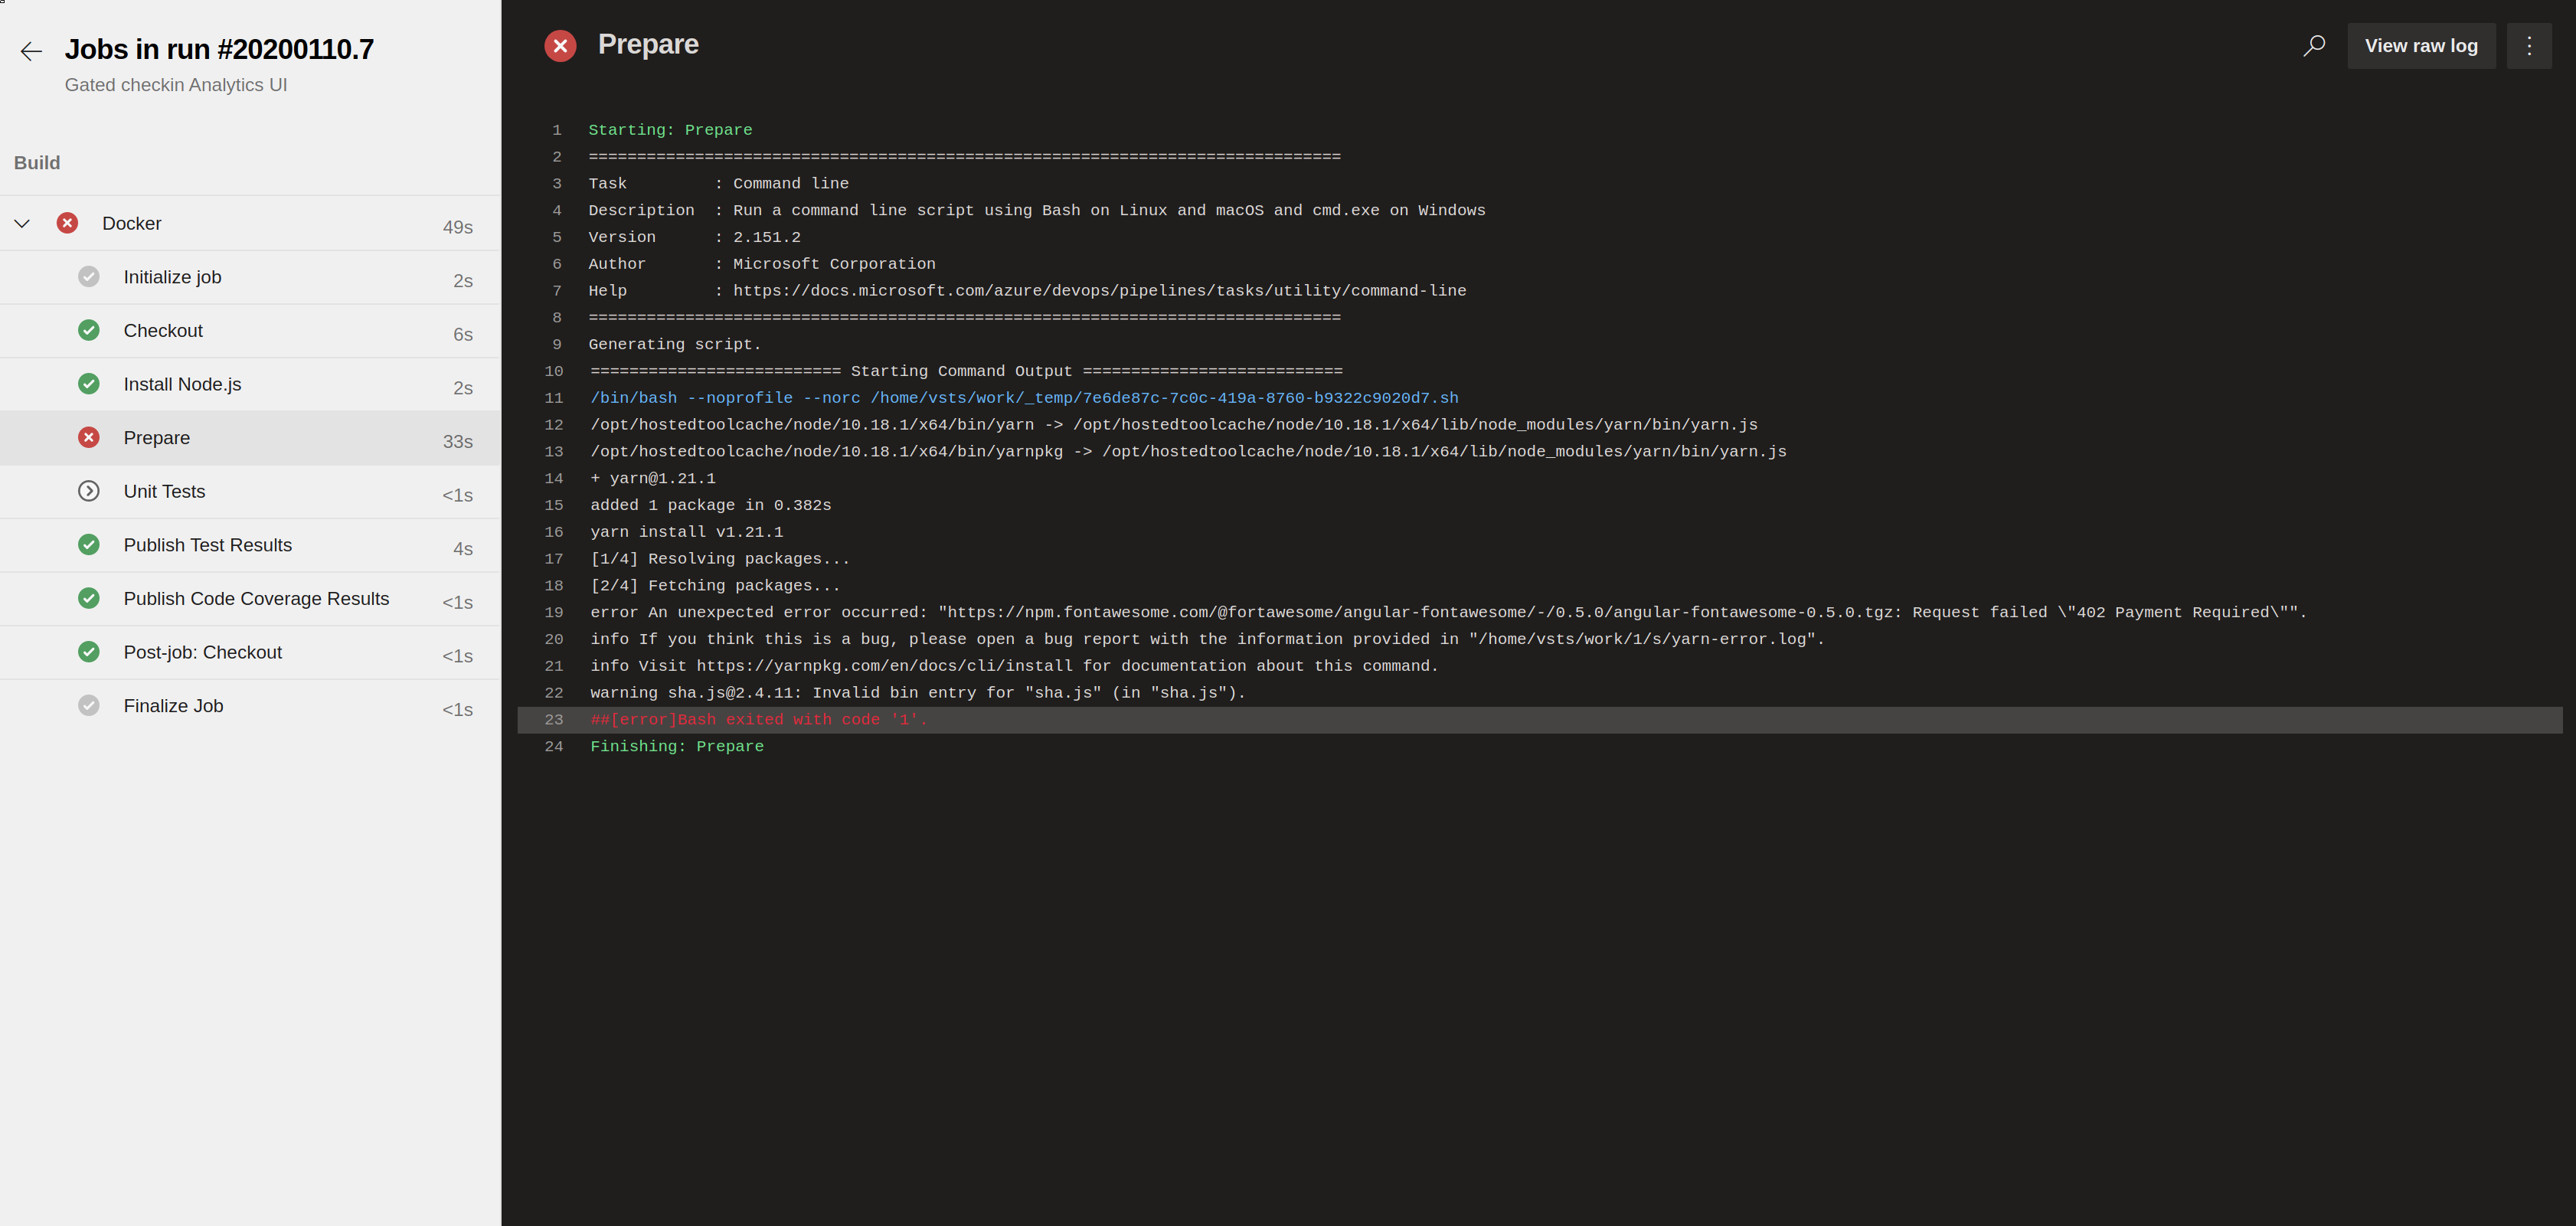
Task: Click the Docker job row label
Action: 131,223
